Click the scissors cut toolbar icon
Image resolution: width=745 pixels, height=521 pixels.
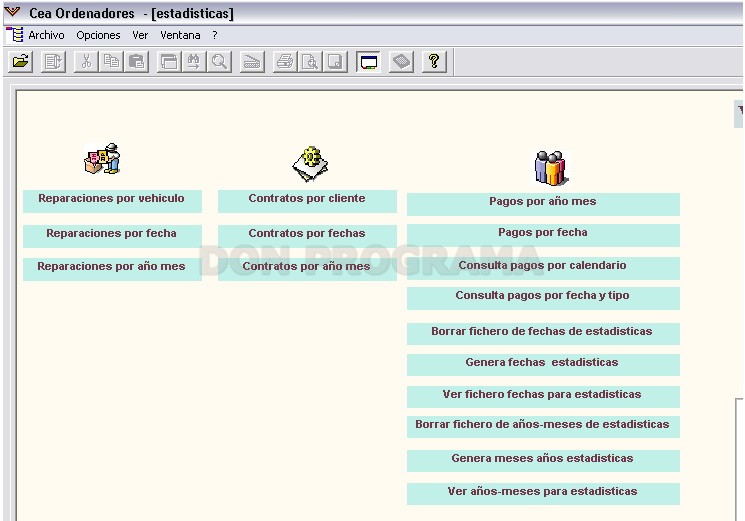point(86,62)
